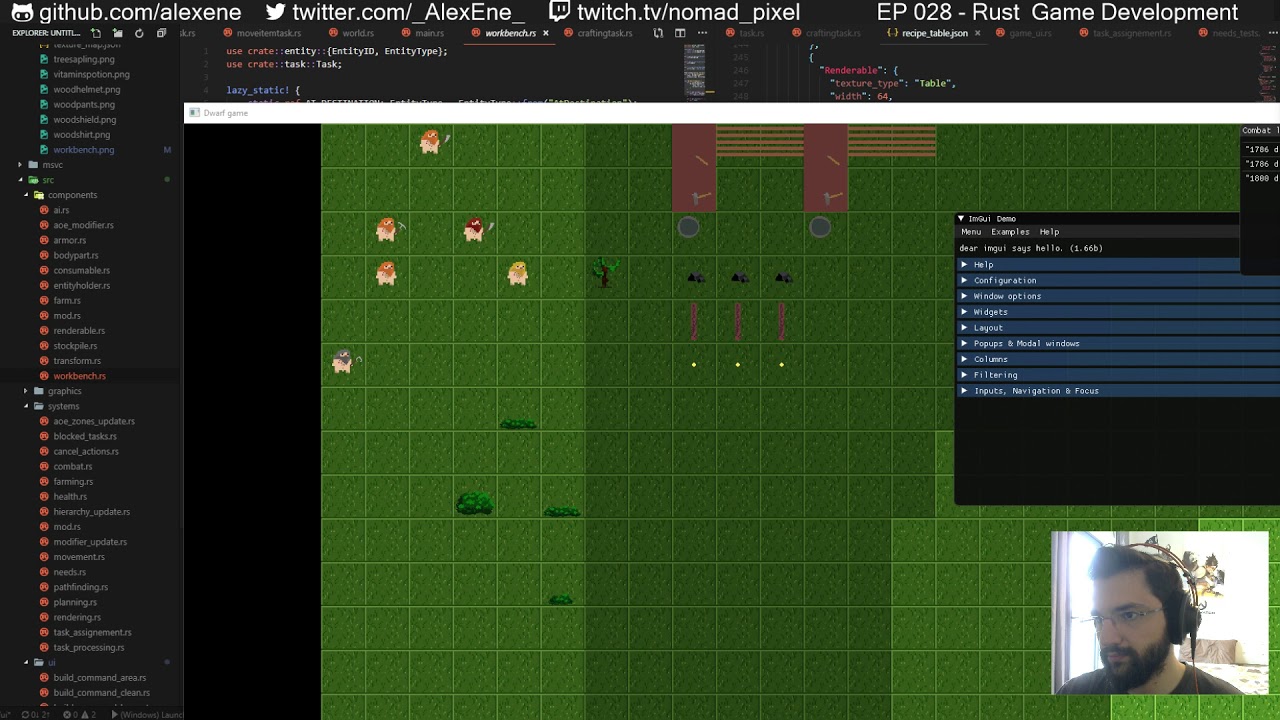
Task: Expand the graphics folder in Explorer
Action: 64,391
